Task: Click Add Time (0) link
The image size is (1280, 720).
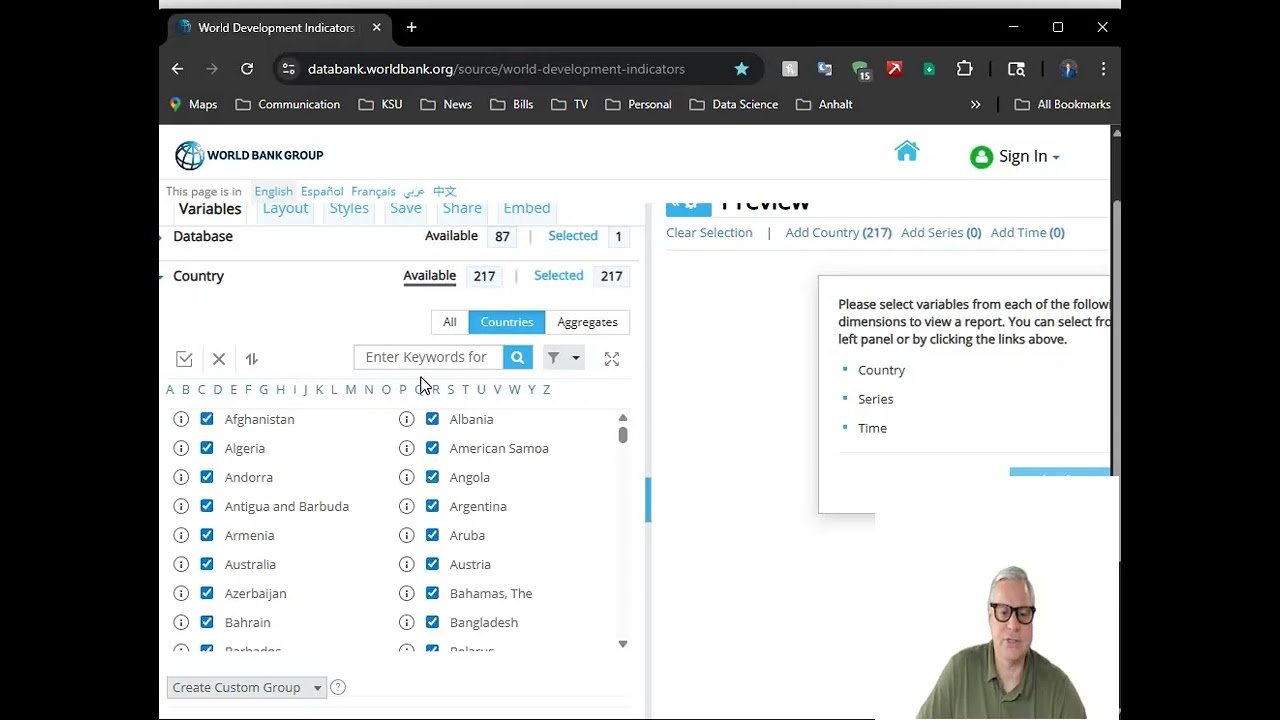Action: 1028,233
